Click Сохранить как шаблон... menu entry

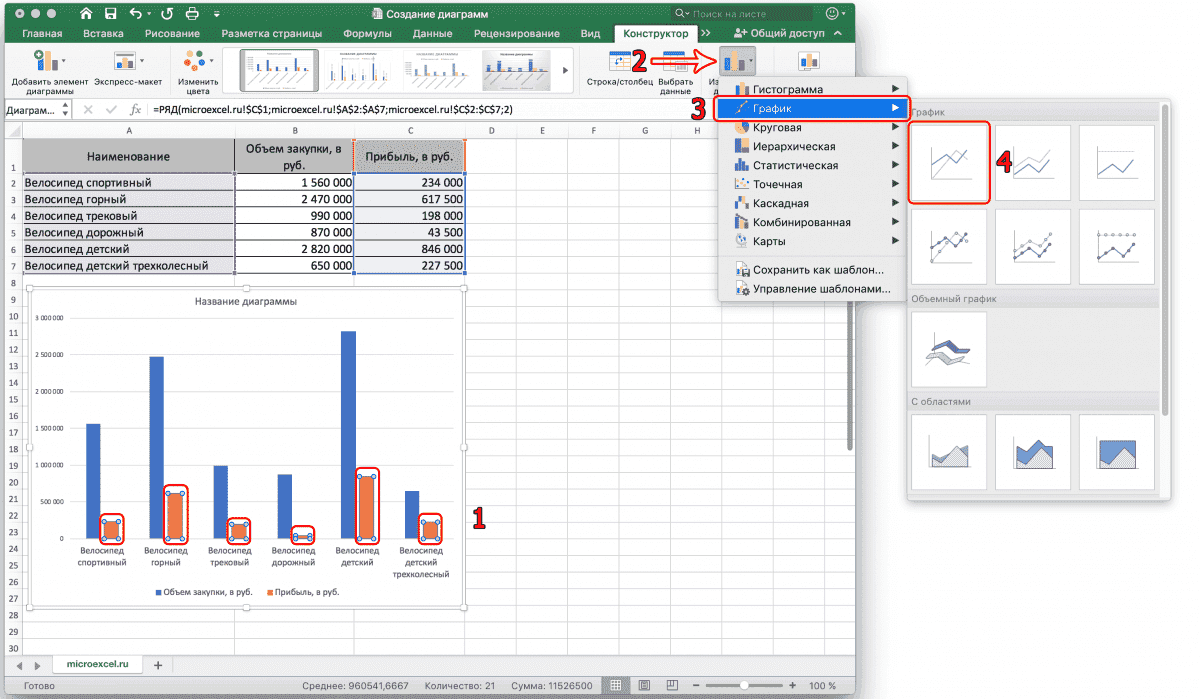[x=818, y=270]
